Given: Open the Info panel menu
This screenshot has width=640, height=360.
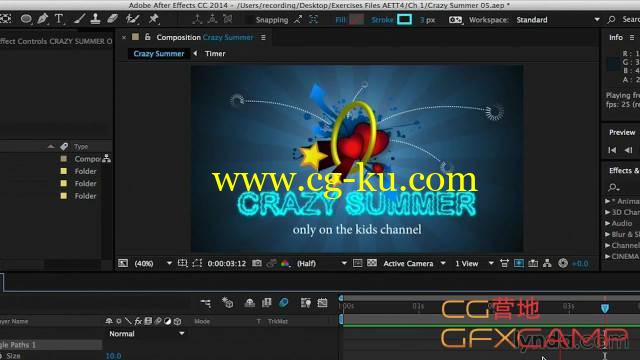Looking at the screenshot, I should click(x=632, y=37).
